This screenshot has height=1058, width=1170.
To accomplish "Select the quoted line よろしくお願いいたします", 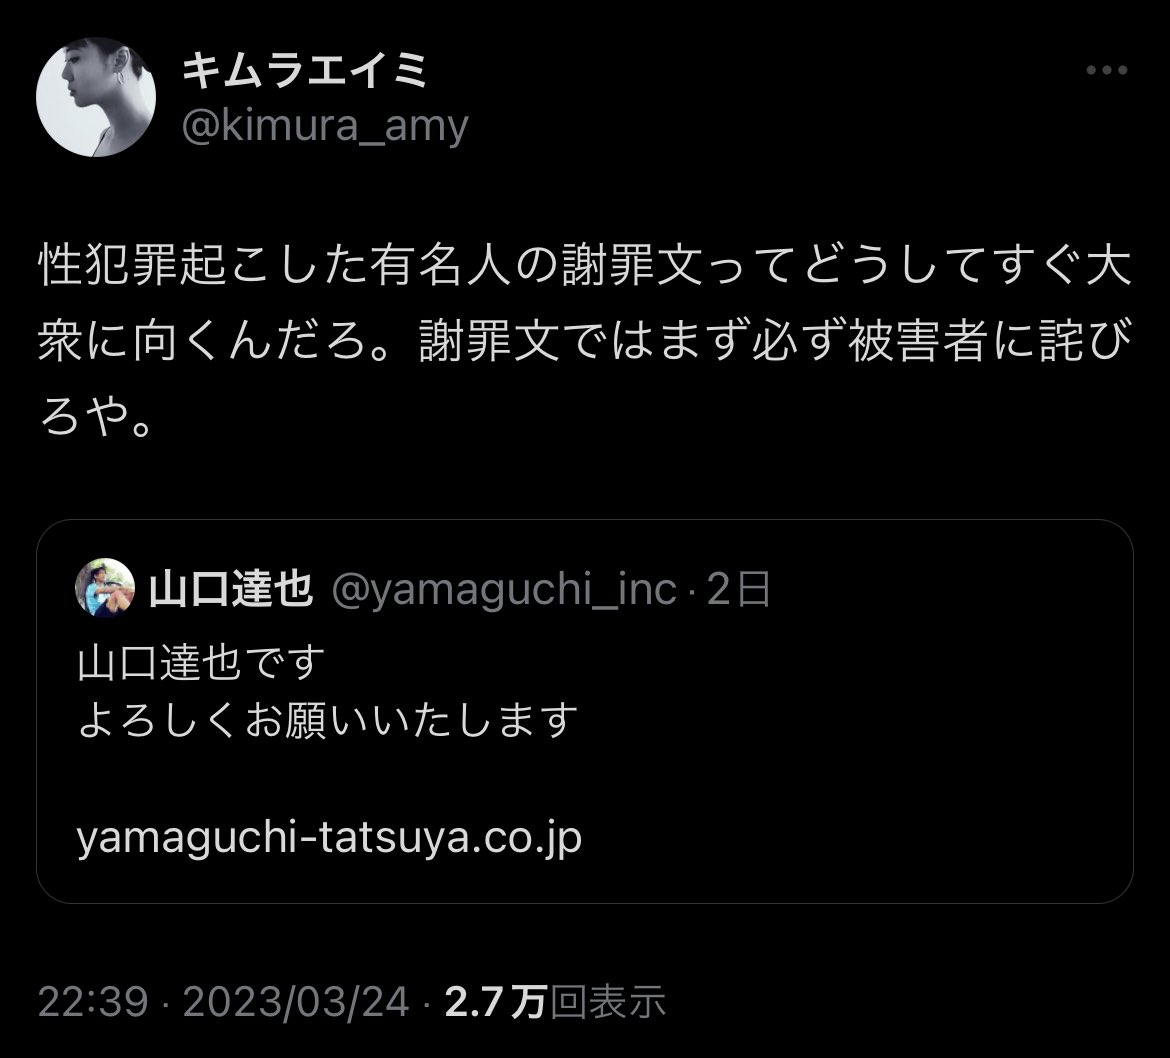I will pyautogui.click(x=328, y=721).
